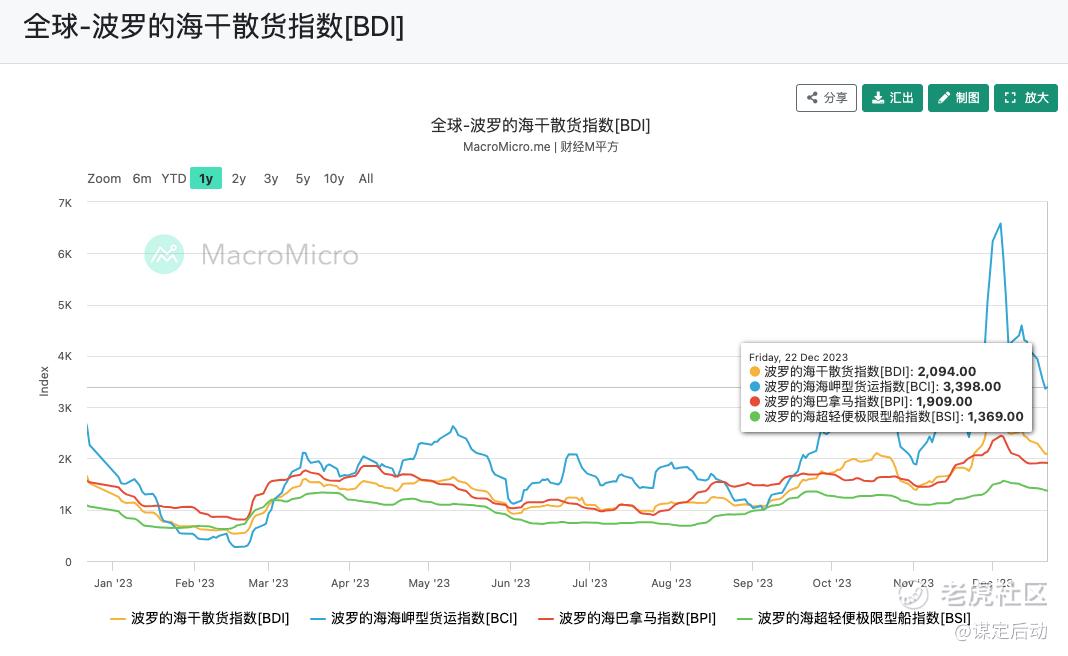Click the MacroMicro watermark logo

click(x=251, y=255)
